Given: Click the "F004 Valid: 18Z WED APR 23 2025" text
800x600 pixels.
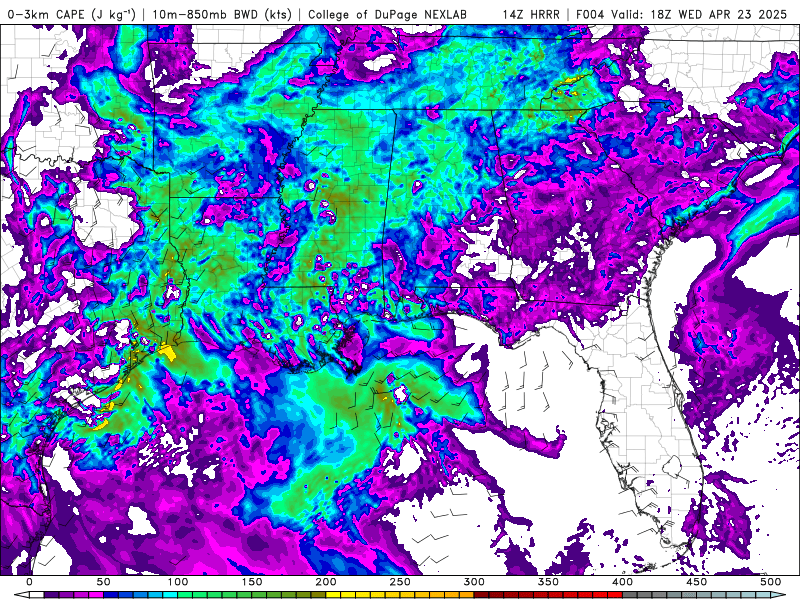Looking at the screenshot, I should pyautogui.click(x=682, y=14).
